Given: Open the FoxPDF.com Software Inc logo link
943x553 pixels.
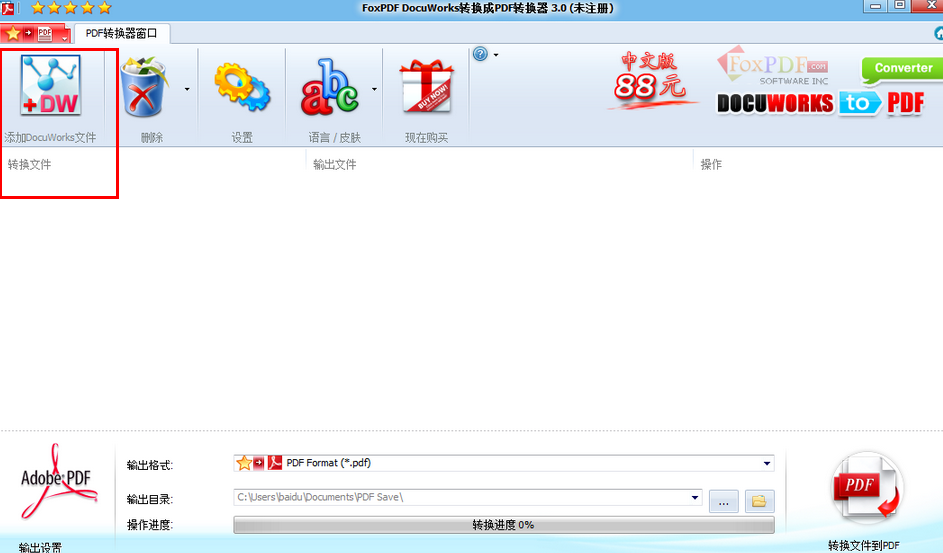Looking at the screenshot, I should [x=774, y=66].
